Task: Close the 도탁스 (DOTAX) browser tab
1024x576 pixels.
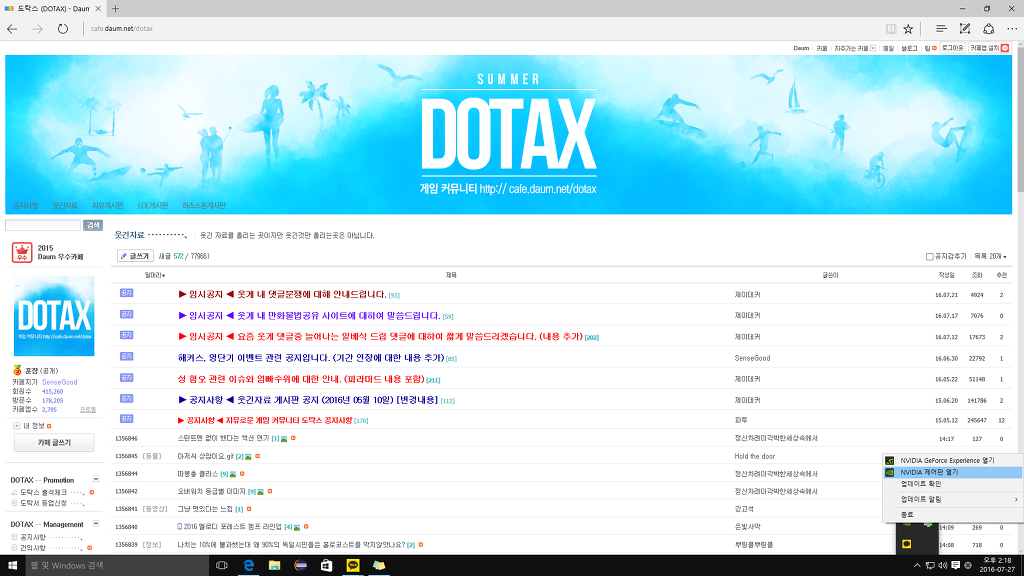Action: tap(99, 8)
